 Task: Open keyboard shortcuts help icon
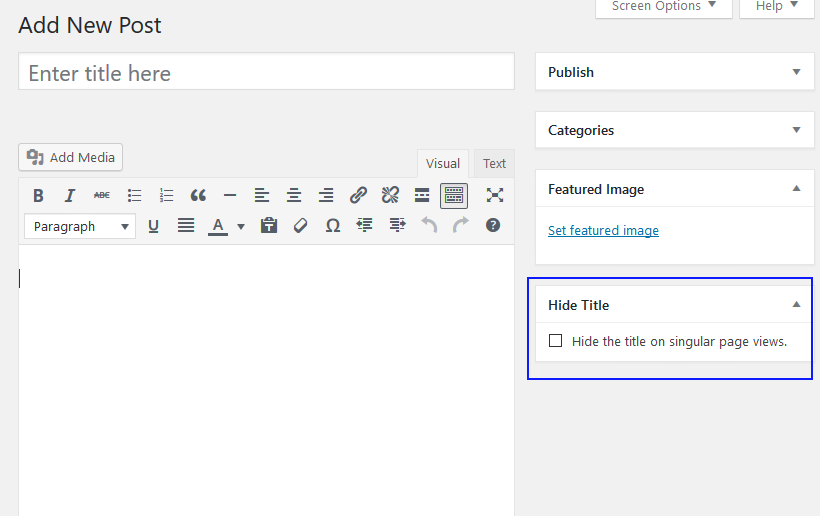(x=493, y=226)
